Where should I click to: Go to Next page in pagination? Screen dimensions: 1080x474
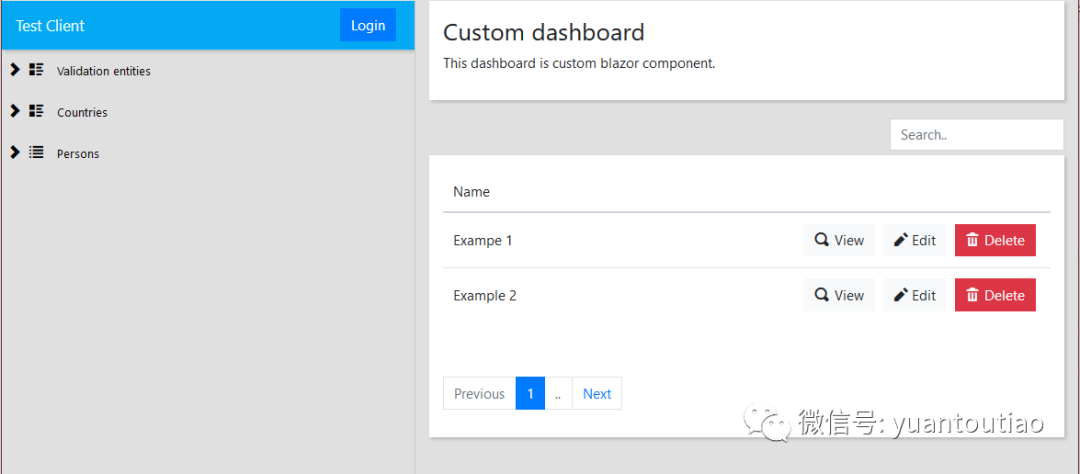pyautogui.click(x=596, y=393)
